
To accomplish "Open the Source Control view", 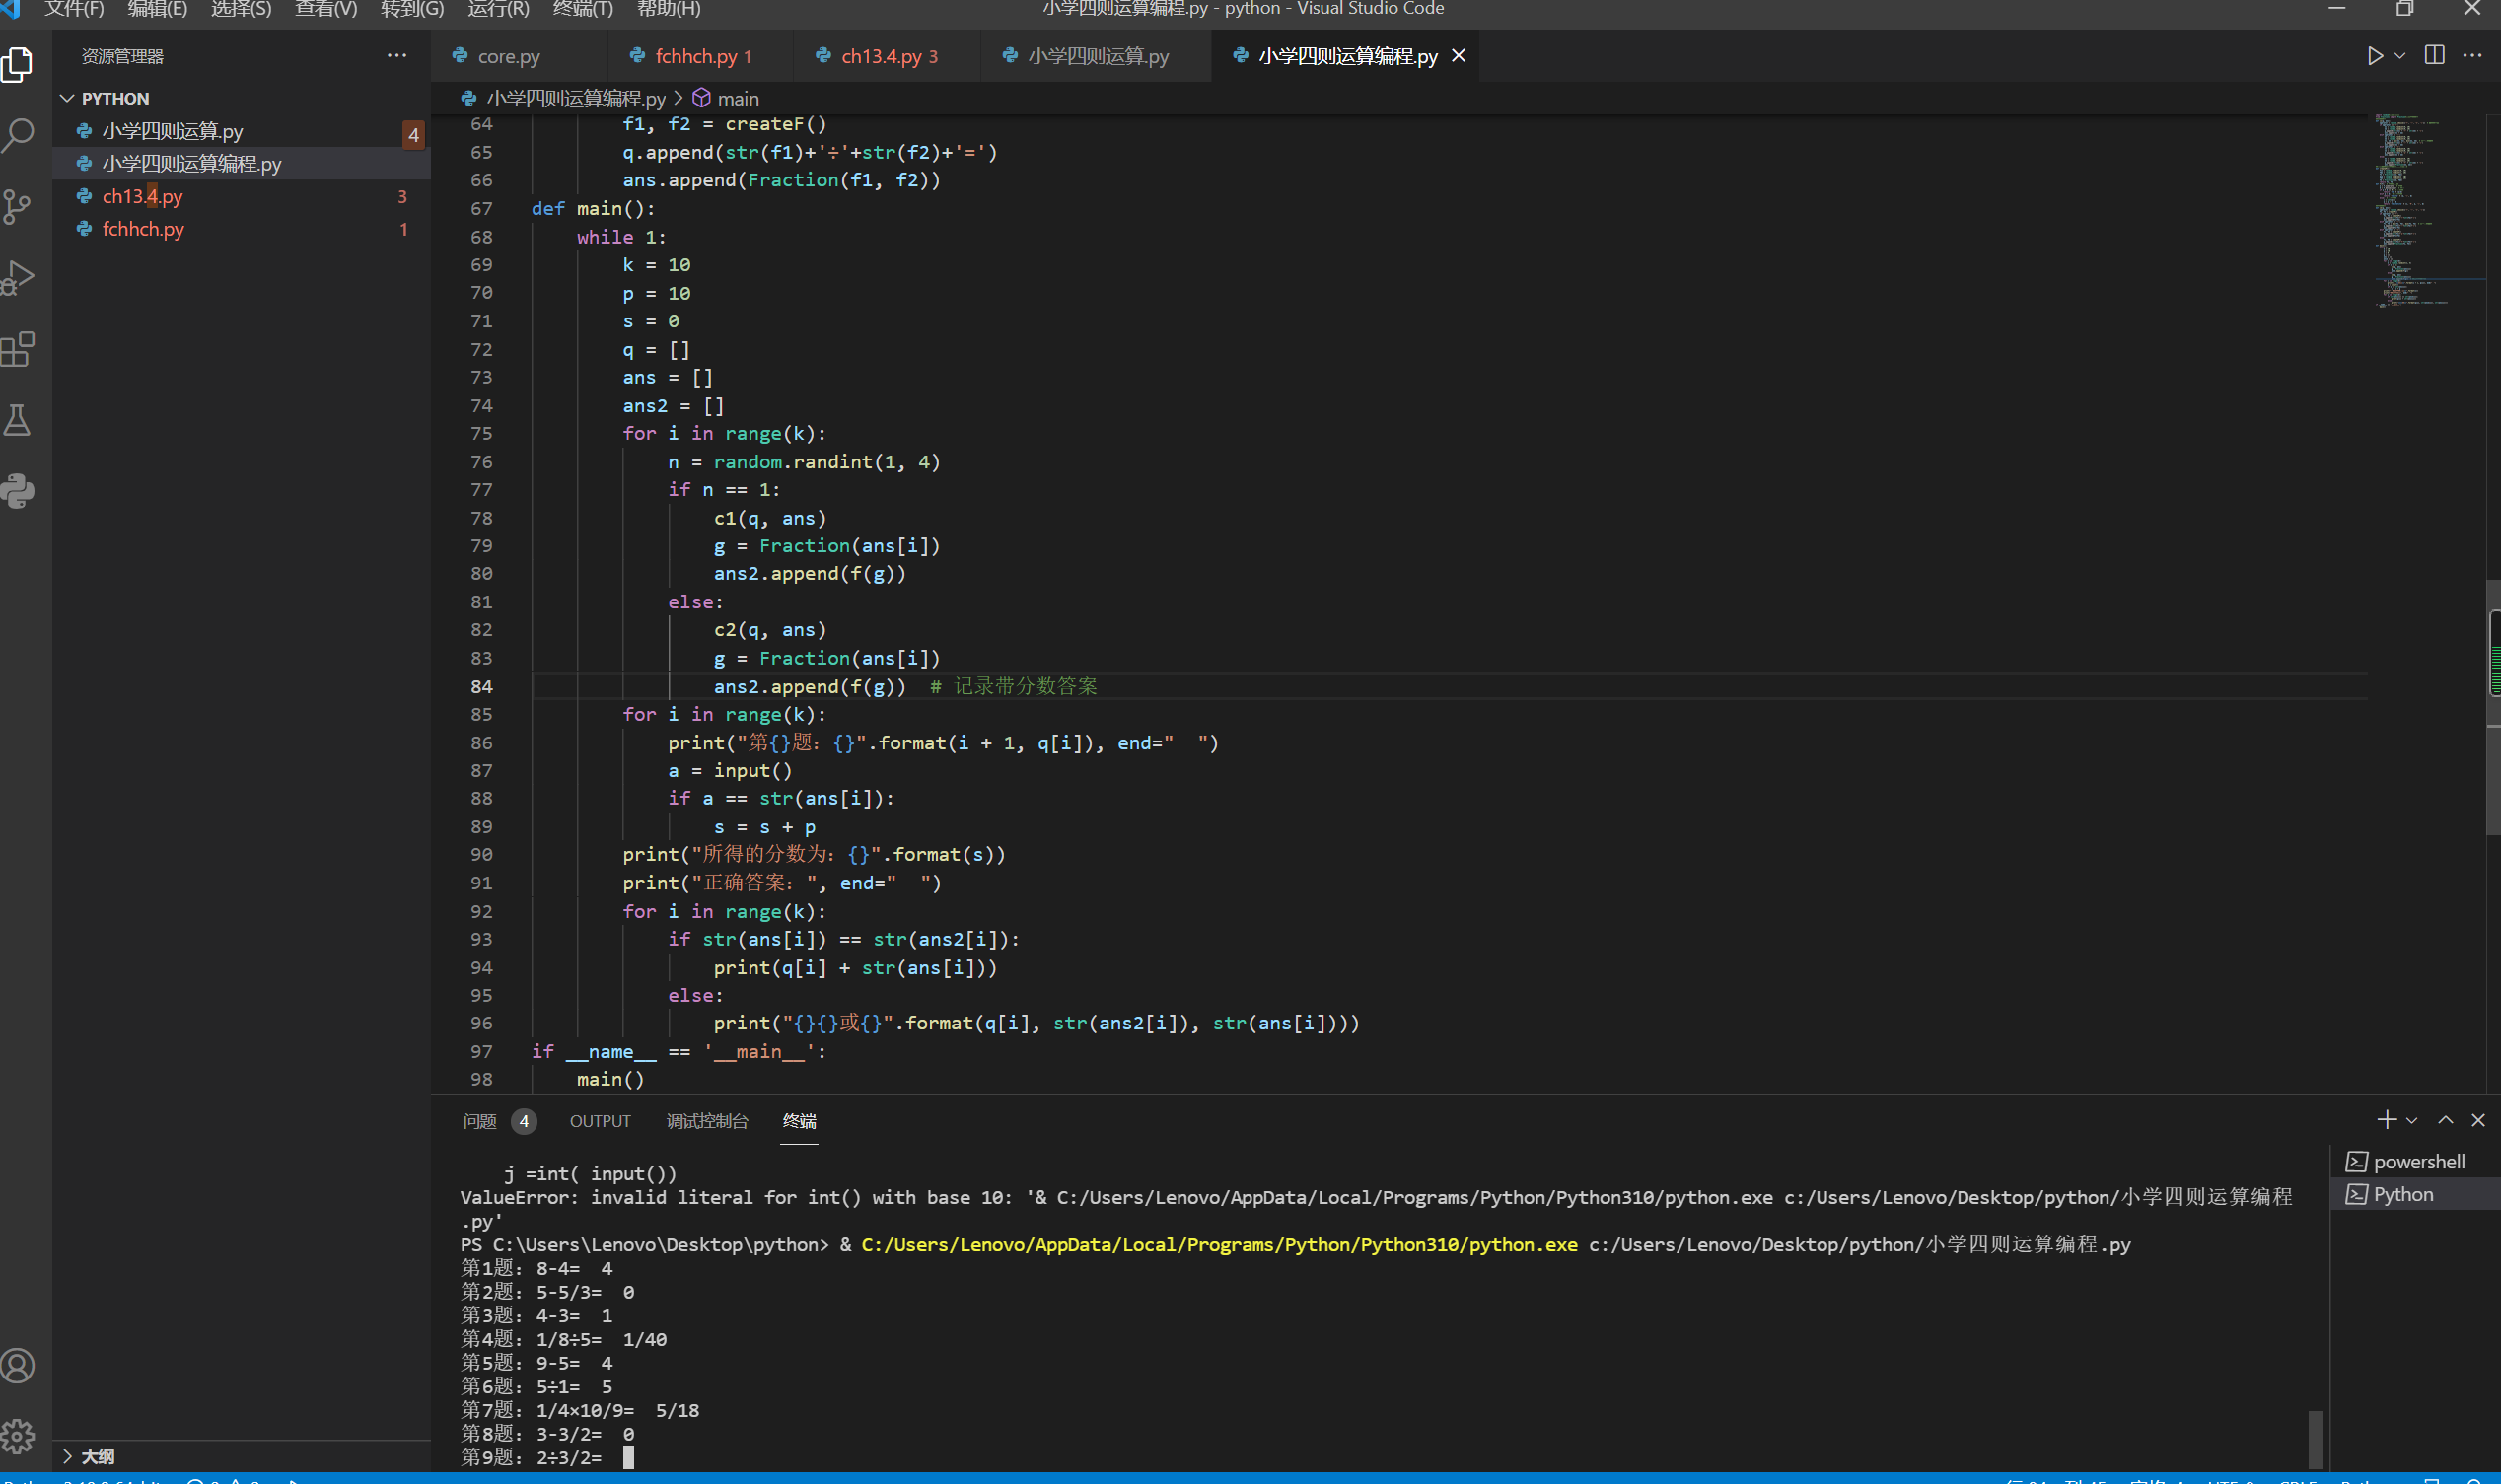I will [x=18, y=207].
